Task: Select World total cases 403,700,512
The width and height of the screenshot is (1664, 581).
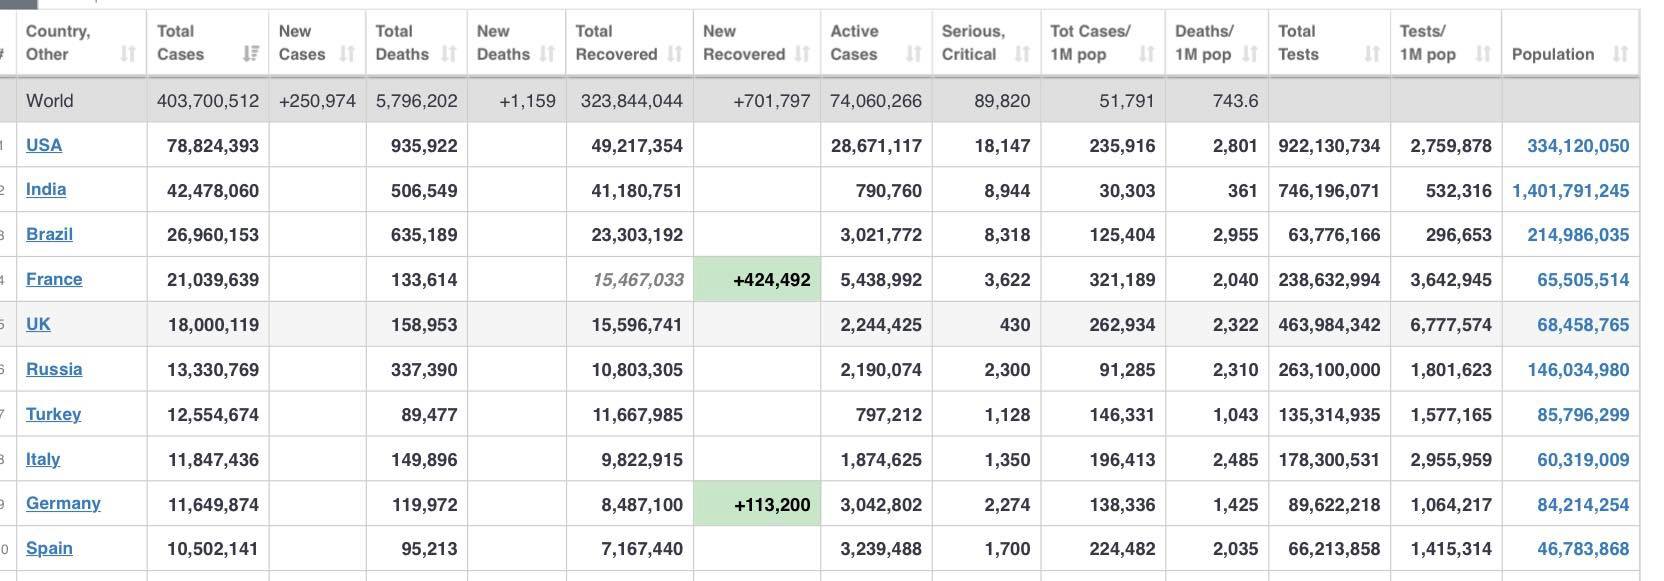Action: click(208, 101)
